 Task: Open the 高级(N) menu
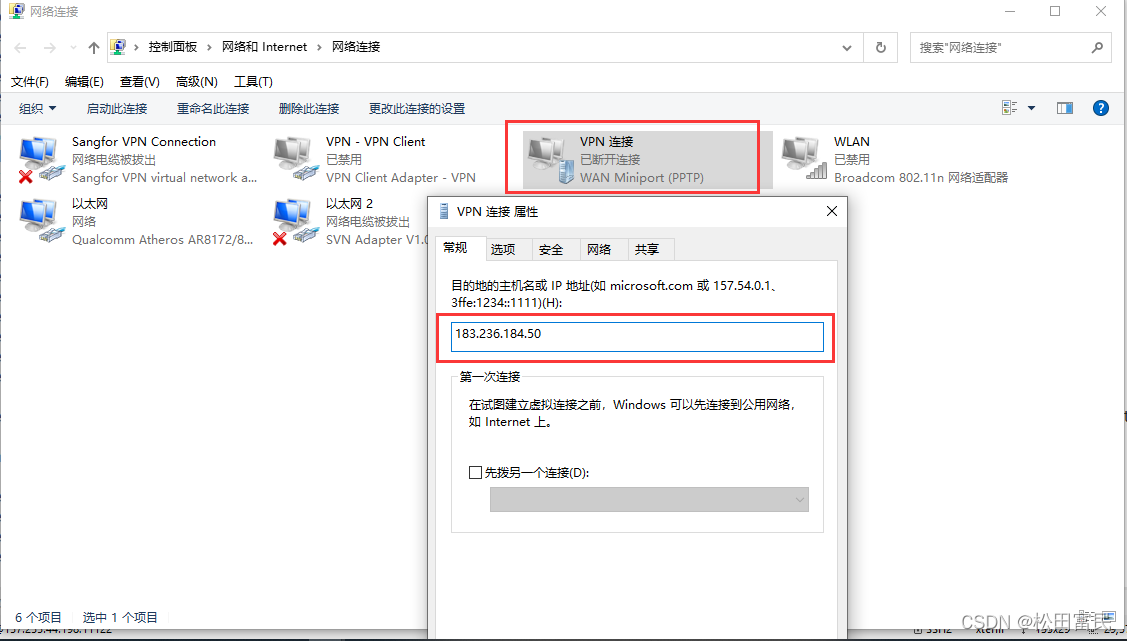(x=197, y=82)
